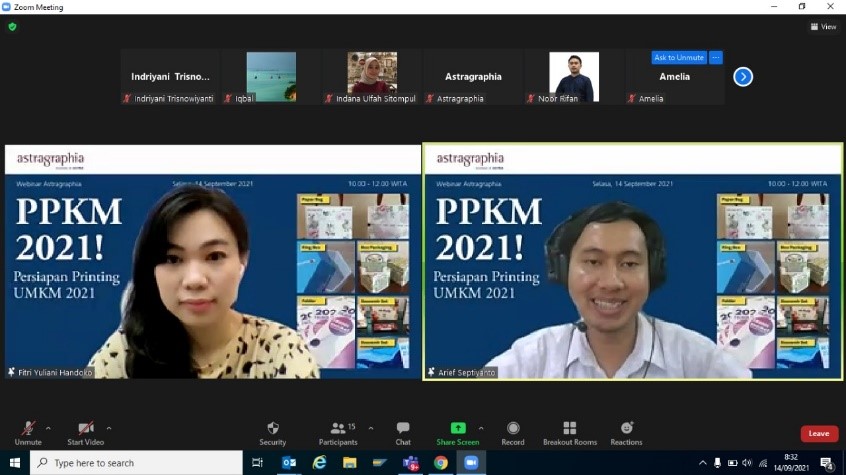846x475 pixels.
Task: Show next participants with blue arrow
Action: coord(743,77)
